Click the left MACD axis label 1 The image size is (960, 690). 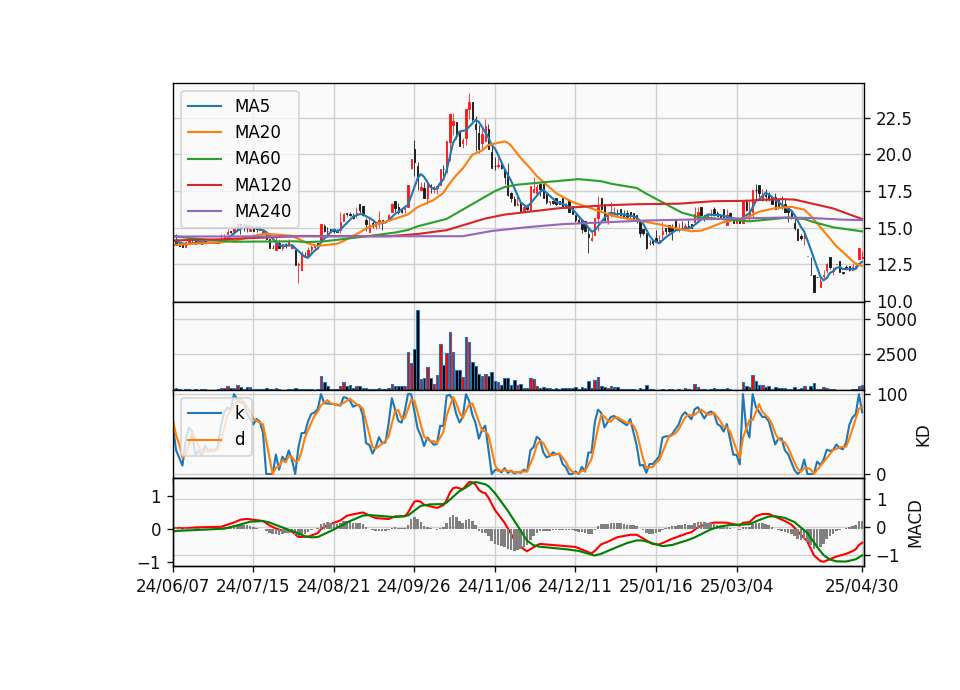click(x=156, y=497)
